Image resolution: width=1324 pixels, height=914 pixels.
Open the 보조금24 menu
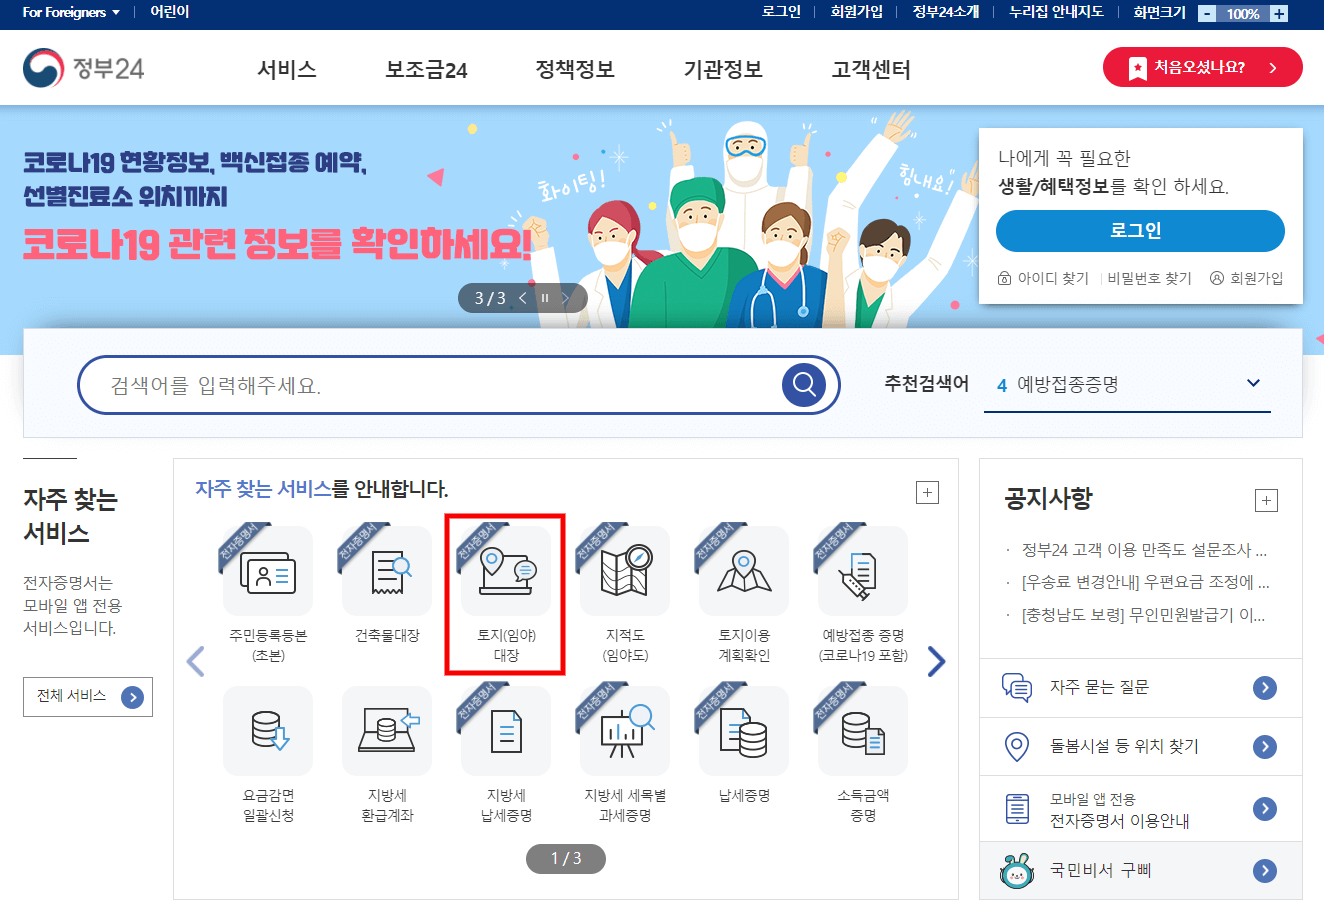[x=427, y=69]
